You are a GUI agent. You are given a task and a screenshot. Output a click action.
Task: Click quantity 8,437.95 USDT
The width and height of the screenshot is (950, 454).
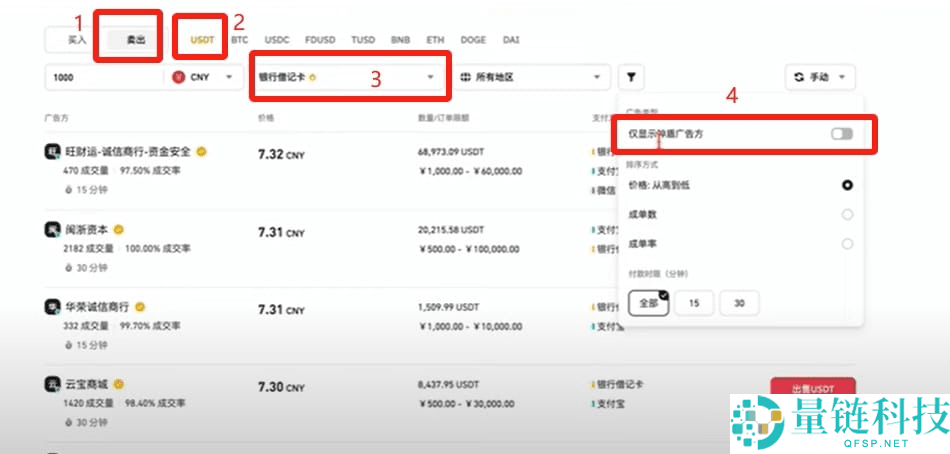(448, 384)
